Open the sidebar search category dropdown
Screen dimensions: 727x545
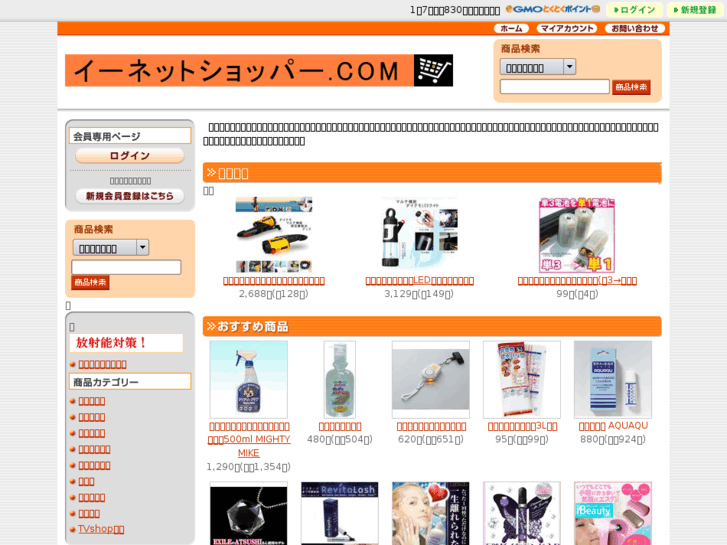click(x=111, y=248)
